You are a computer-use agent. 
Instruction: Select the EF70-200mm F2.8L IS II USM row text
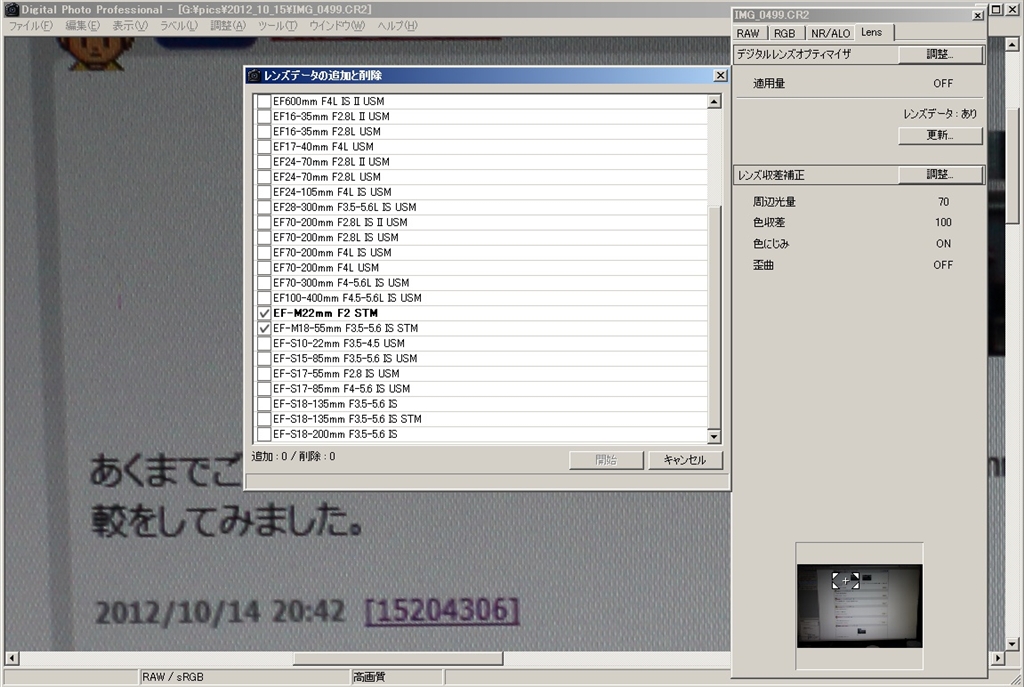click(340, 223)
